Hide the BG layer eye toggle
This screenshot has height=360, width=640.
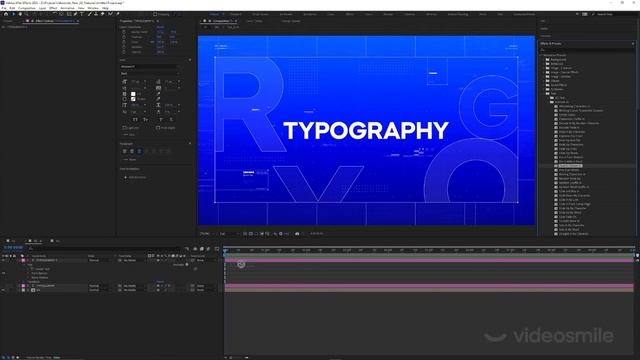[x=3, y=290]
